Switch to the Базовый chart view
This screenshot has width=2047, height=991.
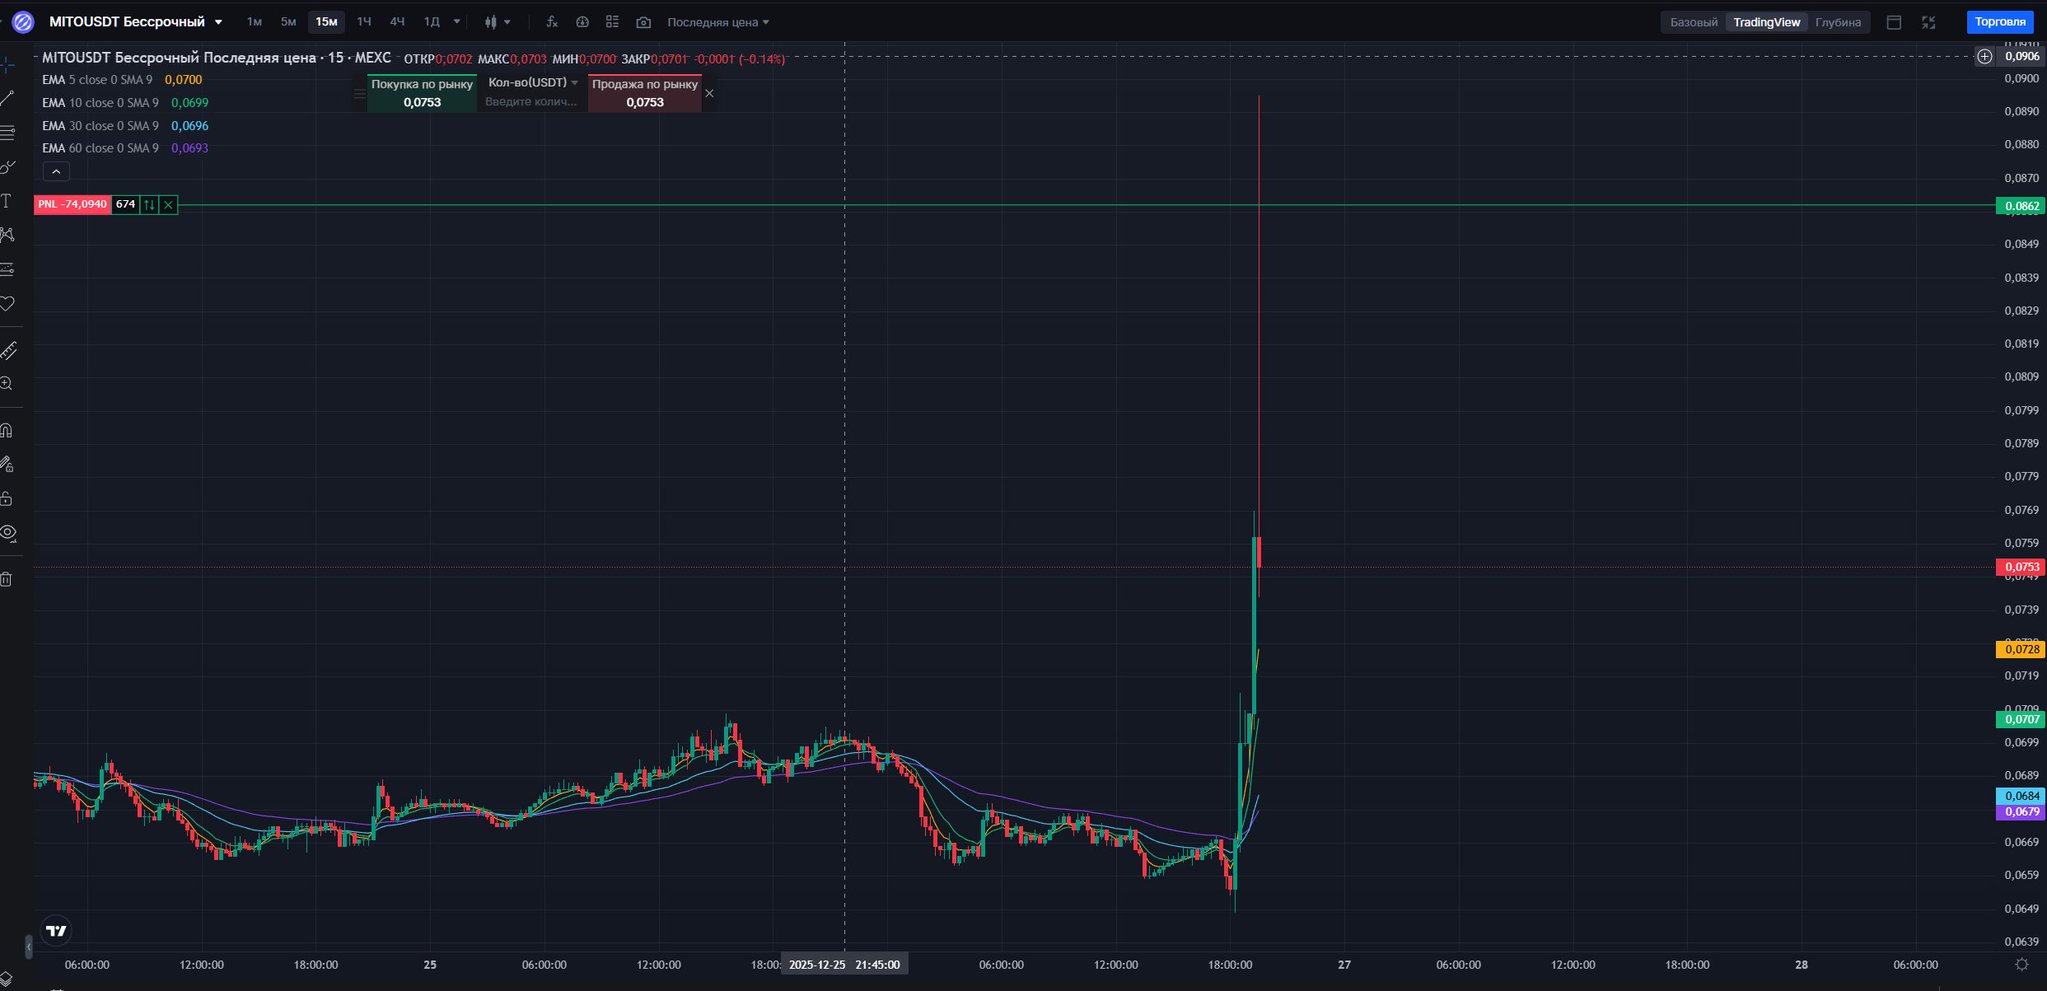point(1694,22)
